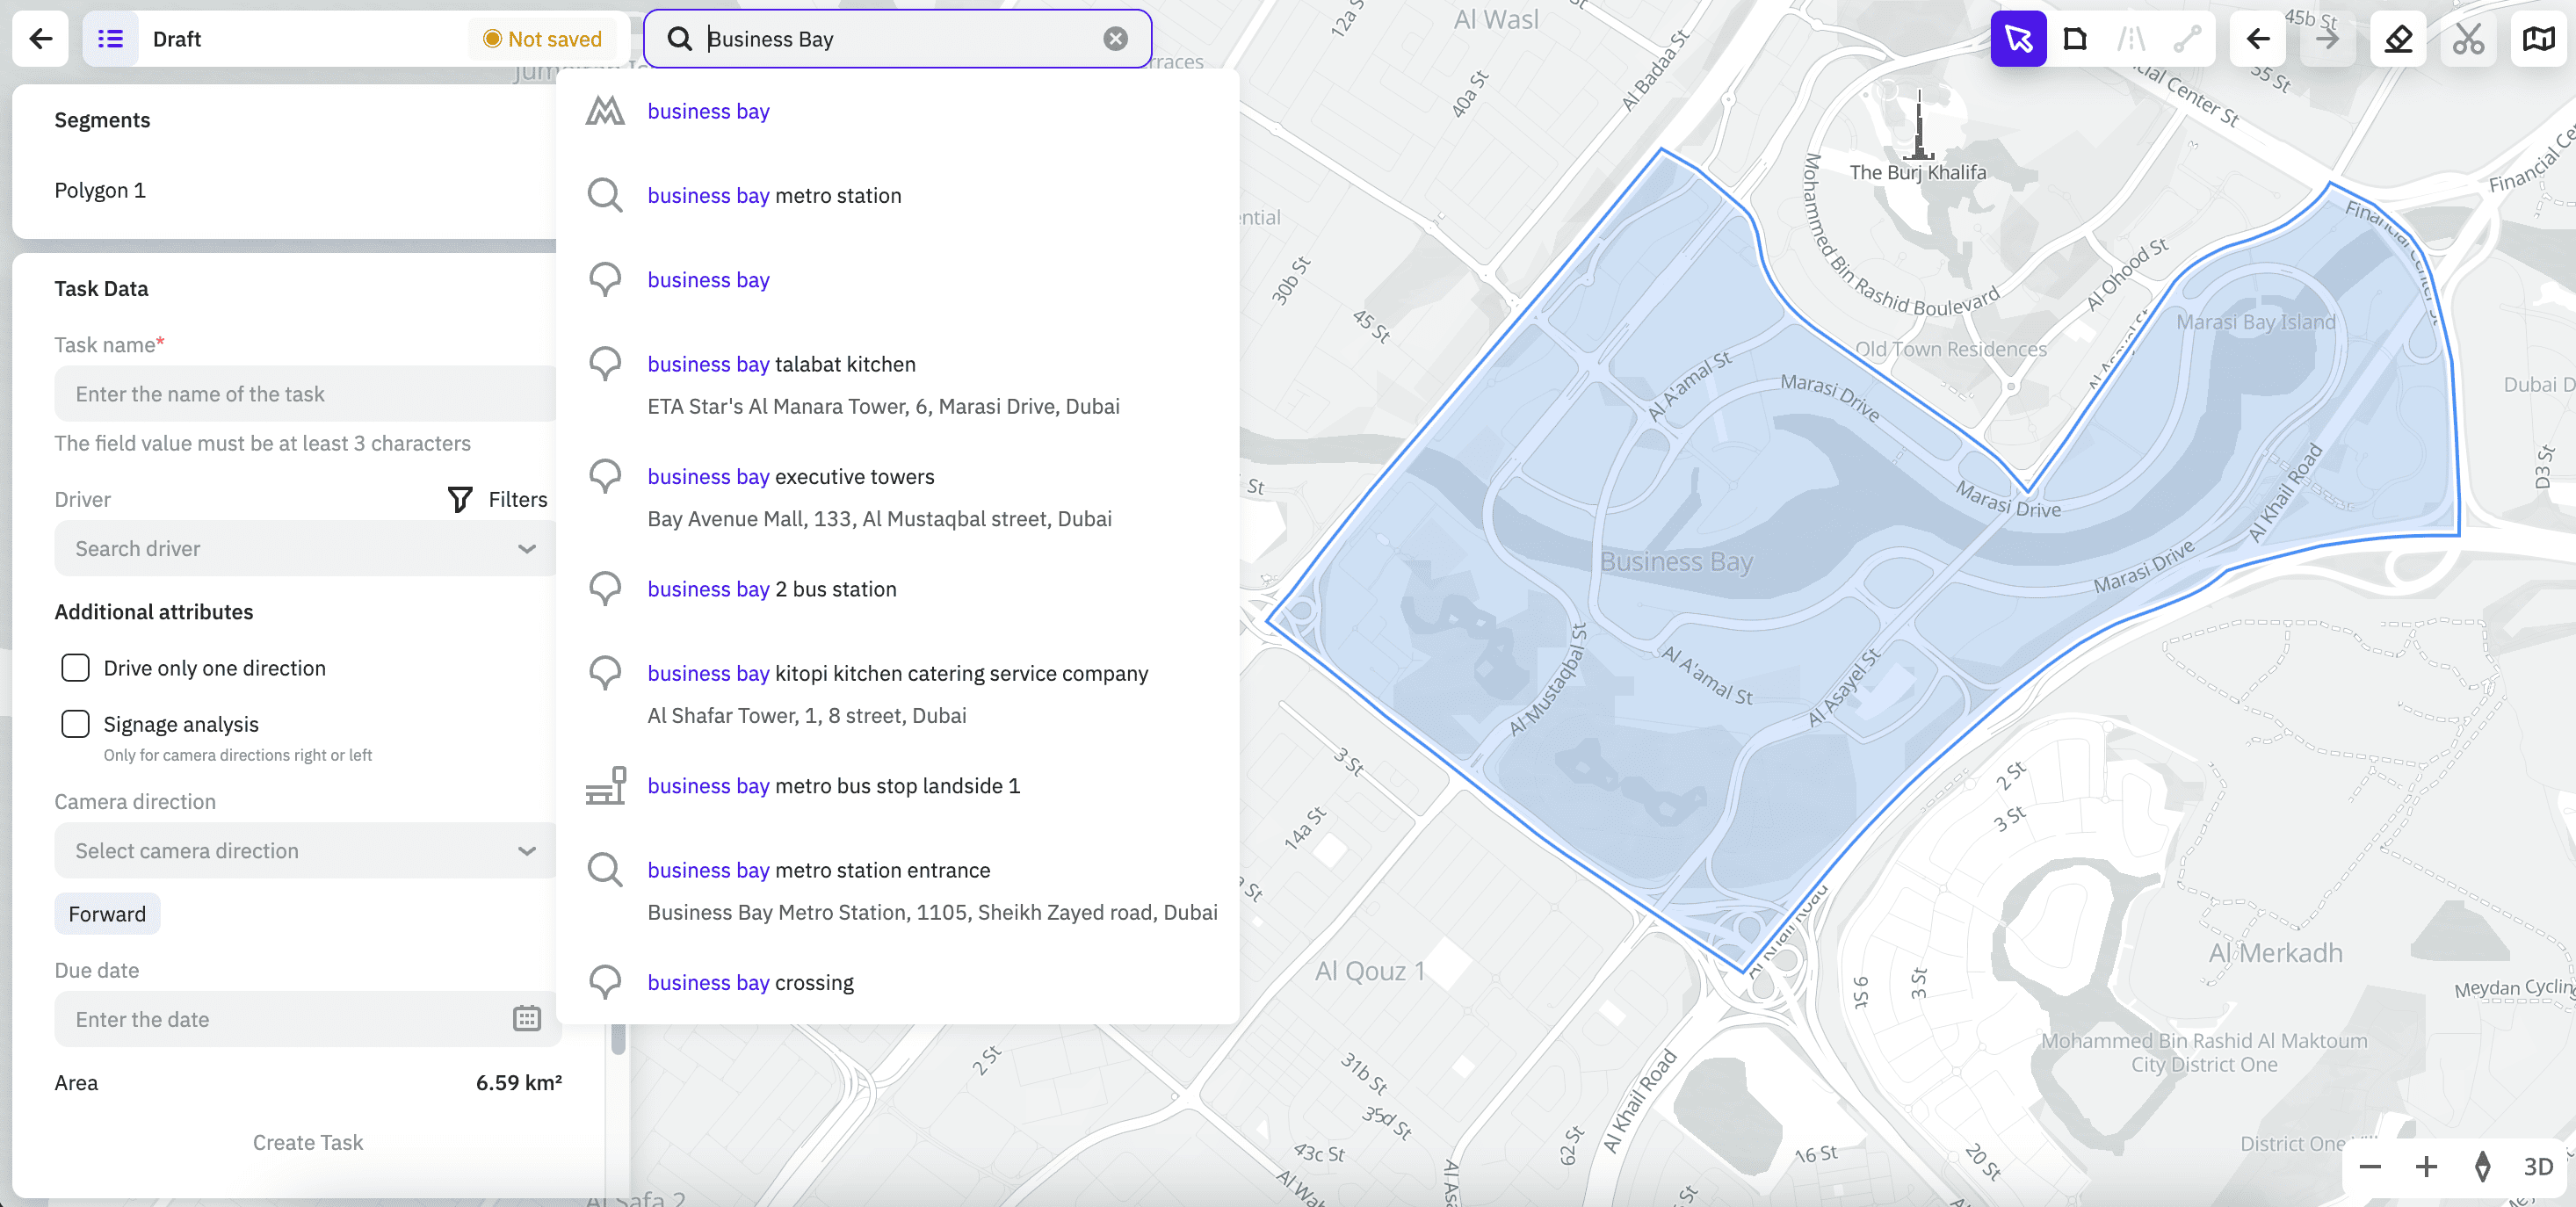This screenshot has height=1207, width=2576.
Task: Select the polygon drawing tool
Action: tap(2076, 39)
